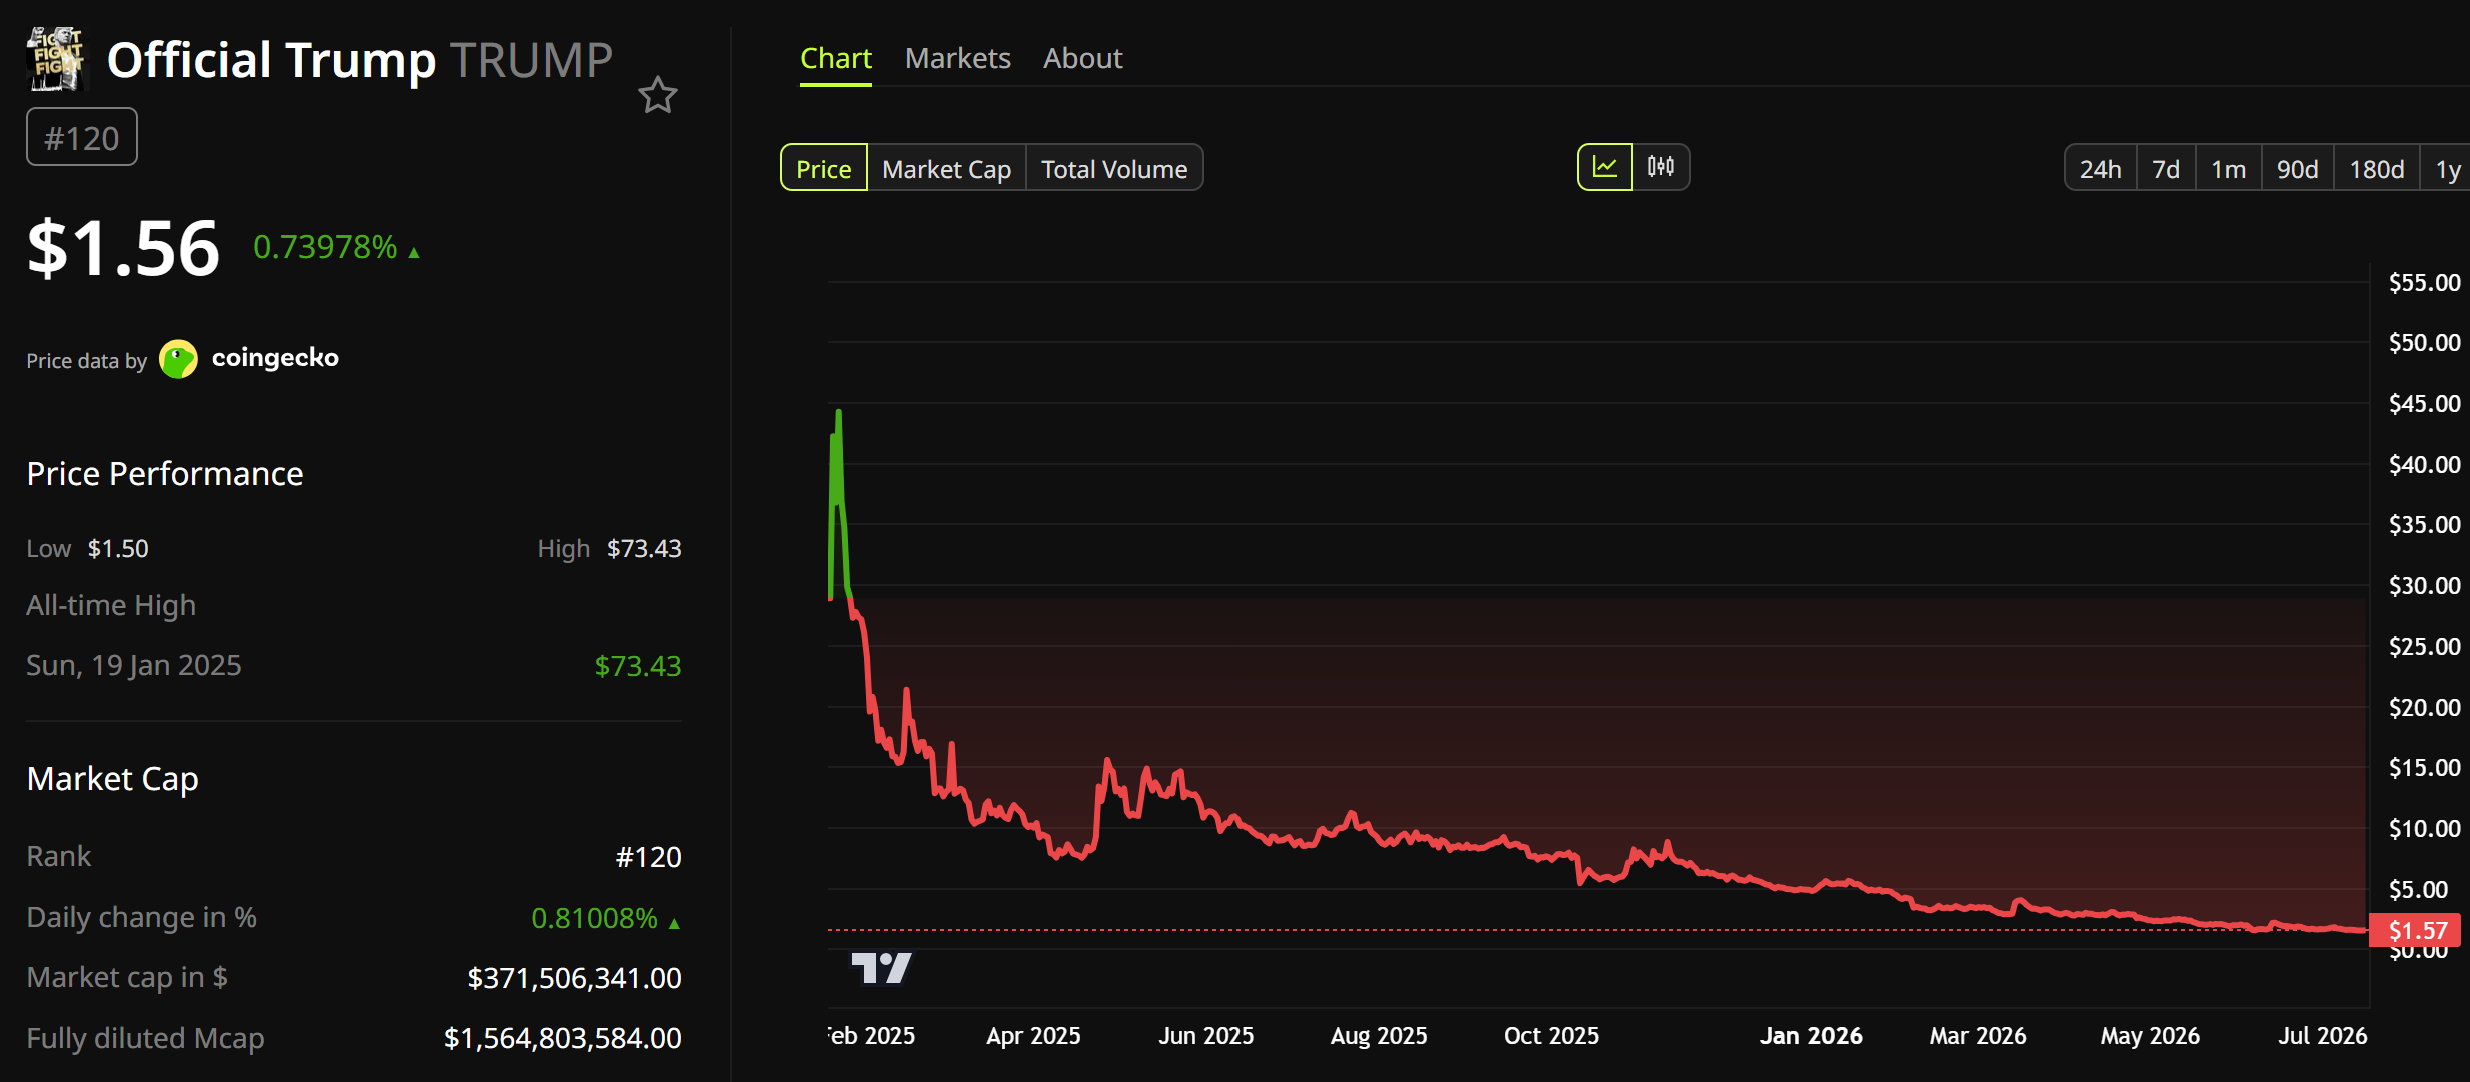Click the Jul 2026 axis label
The image size is (2470, 1082).
(2322, 1035)
